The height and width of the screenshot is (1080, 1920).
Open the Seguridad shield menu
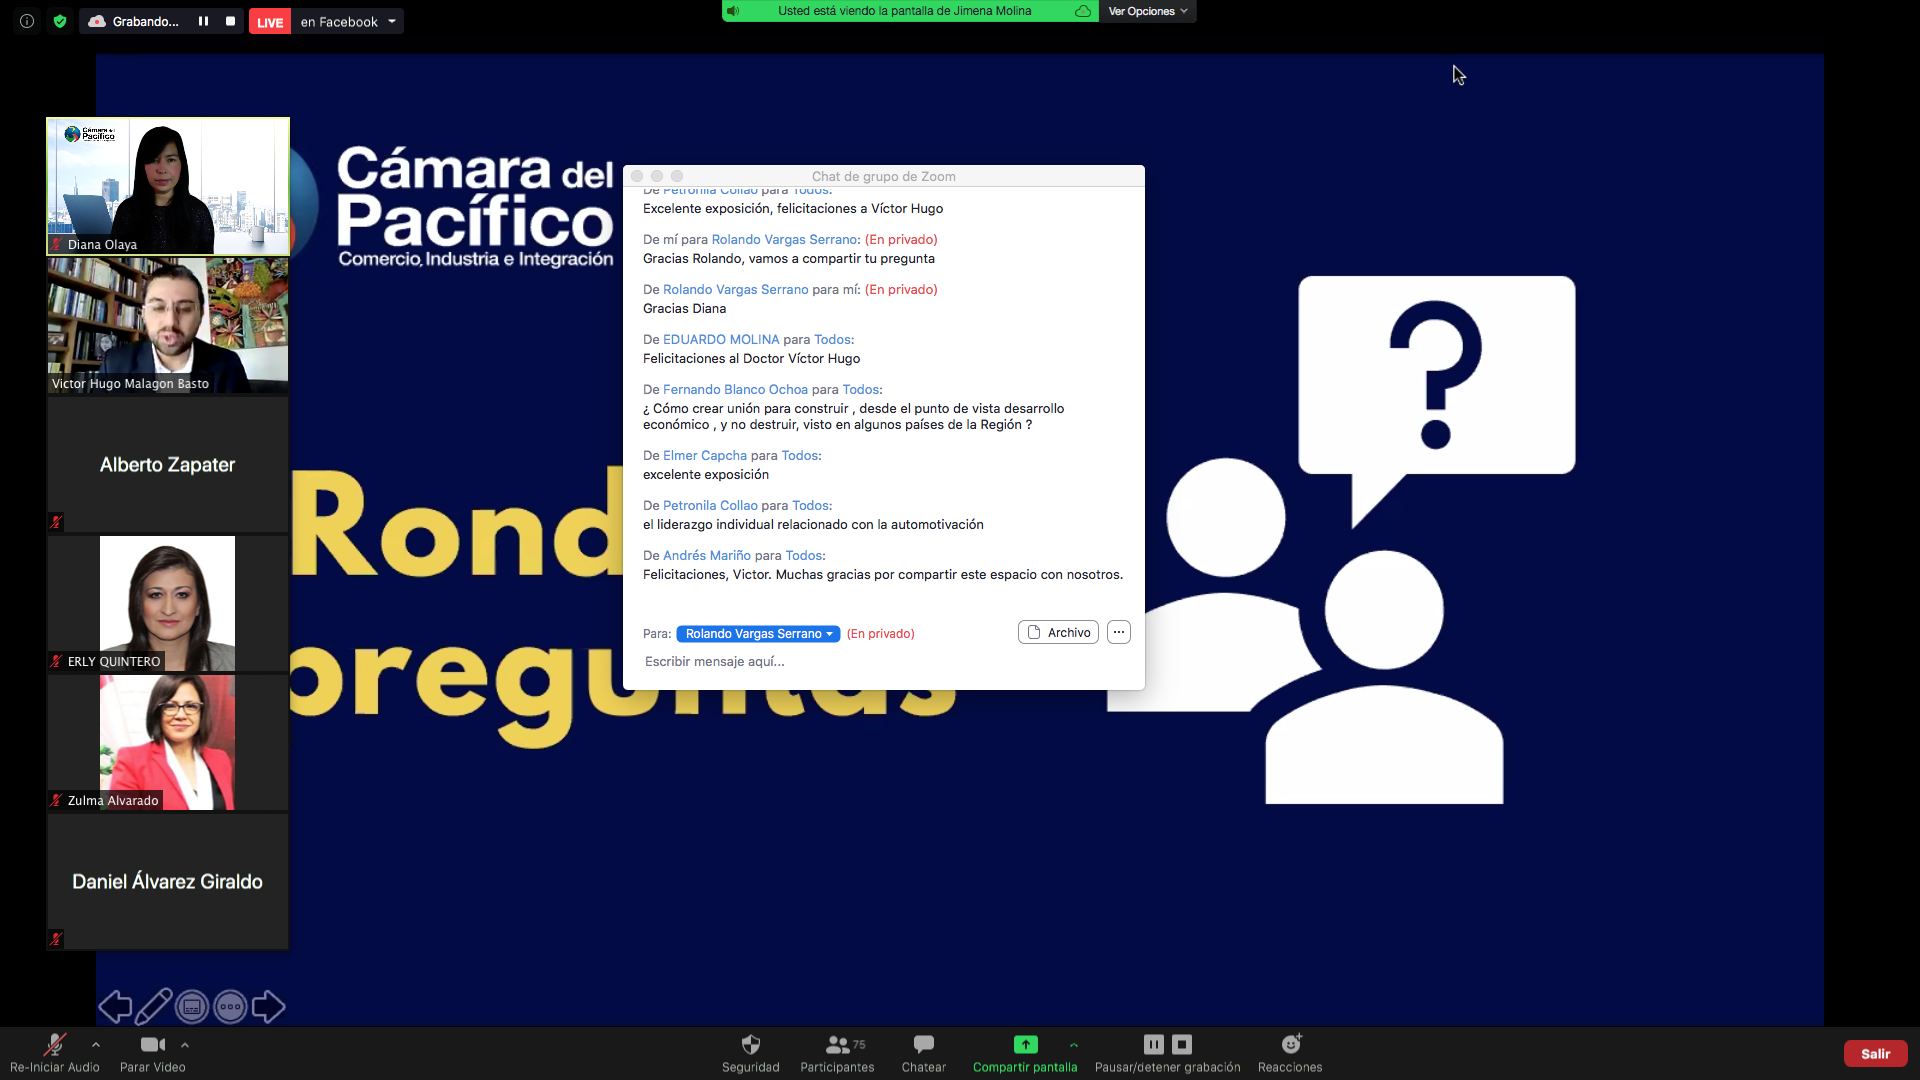[751, 1053]
